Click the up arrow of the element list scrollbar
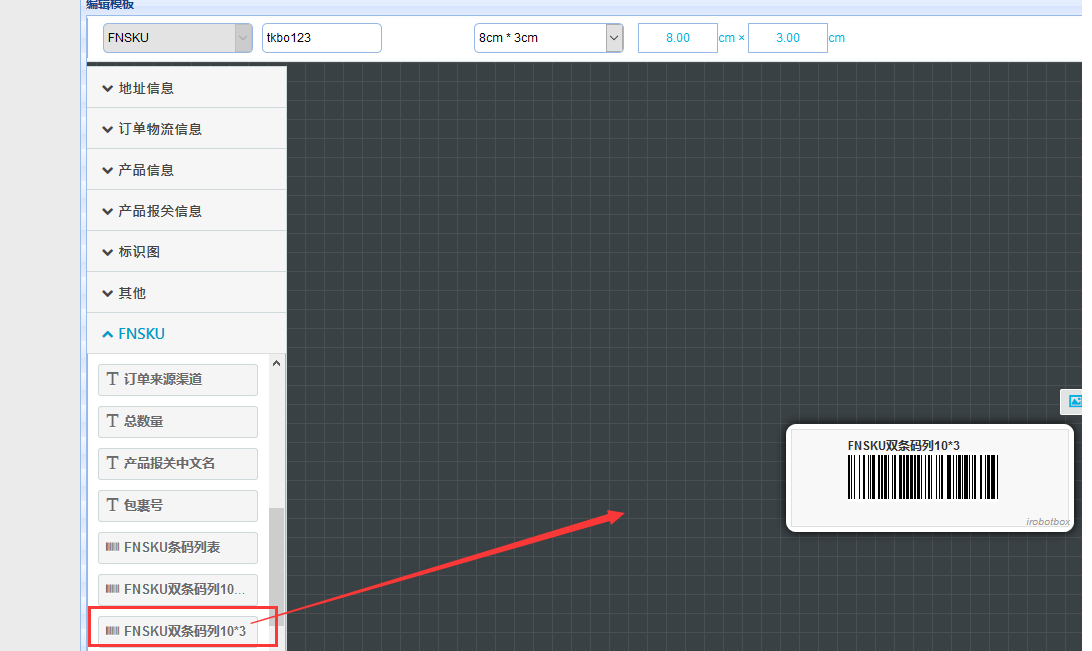Image resolution: width=1092 pixels, height=651 pixels. click(276, 363)
